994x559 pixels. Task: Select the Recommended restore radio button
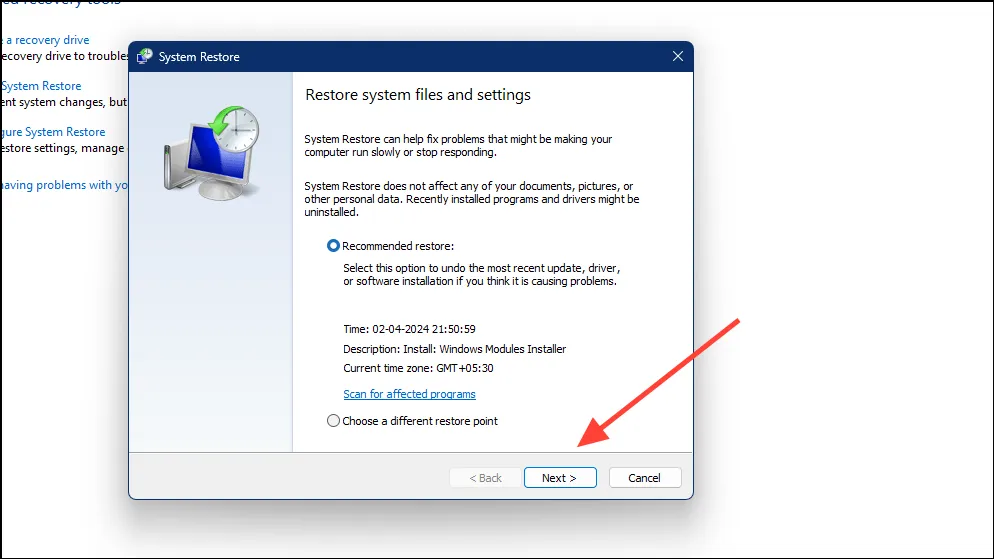333,246
